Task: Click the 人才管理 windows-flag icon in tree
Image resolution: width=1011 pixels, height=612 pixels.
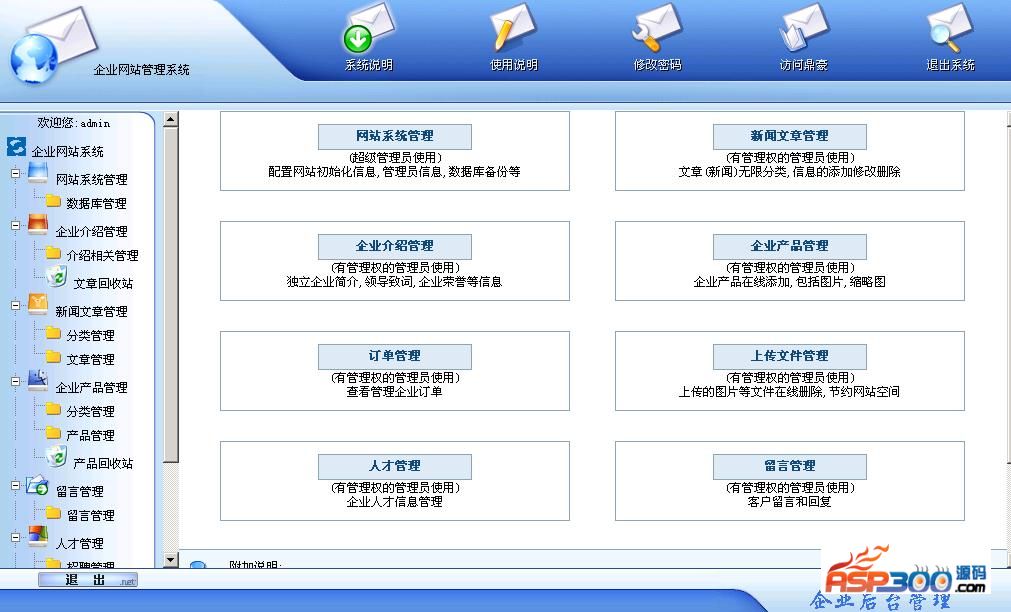Action: point(38,537)
